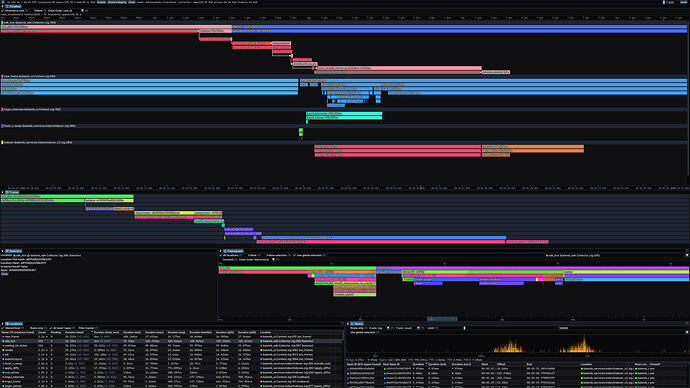Toggle At least 1 span checkbox
This screenshot has height=388, width=690.
[51, 328]
